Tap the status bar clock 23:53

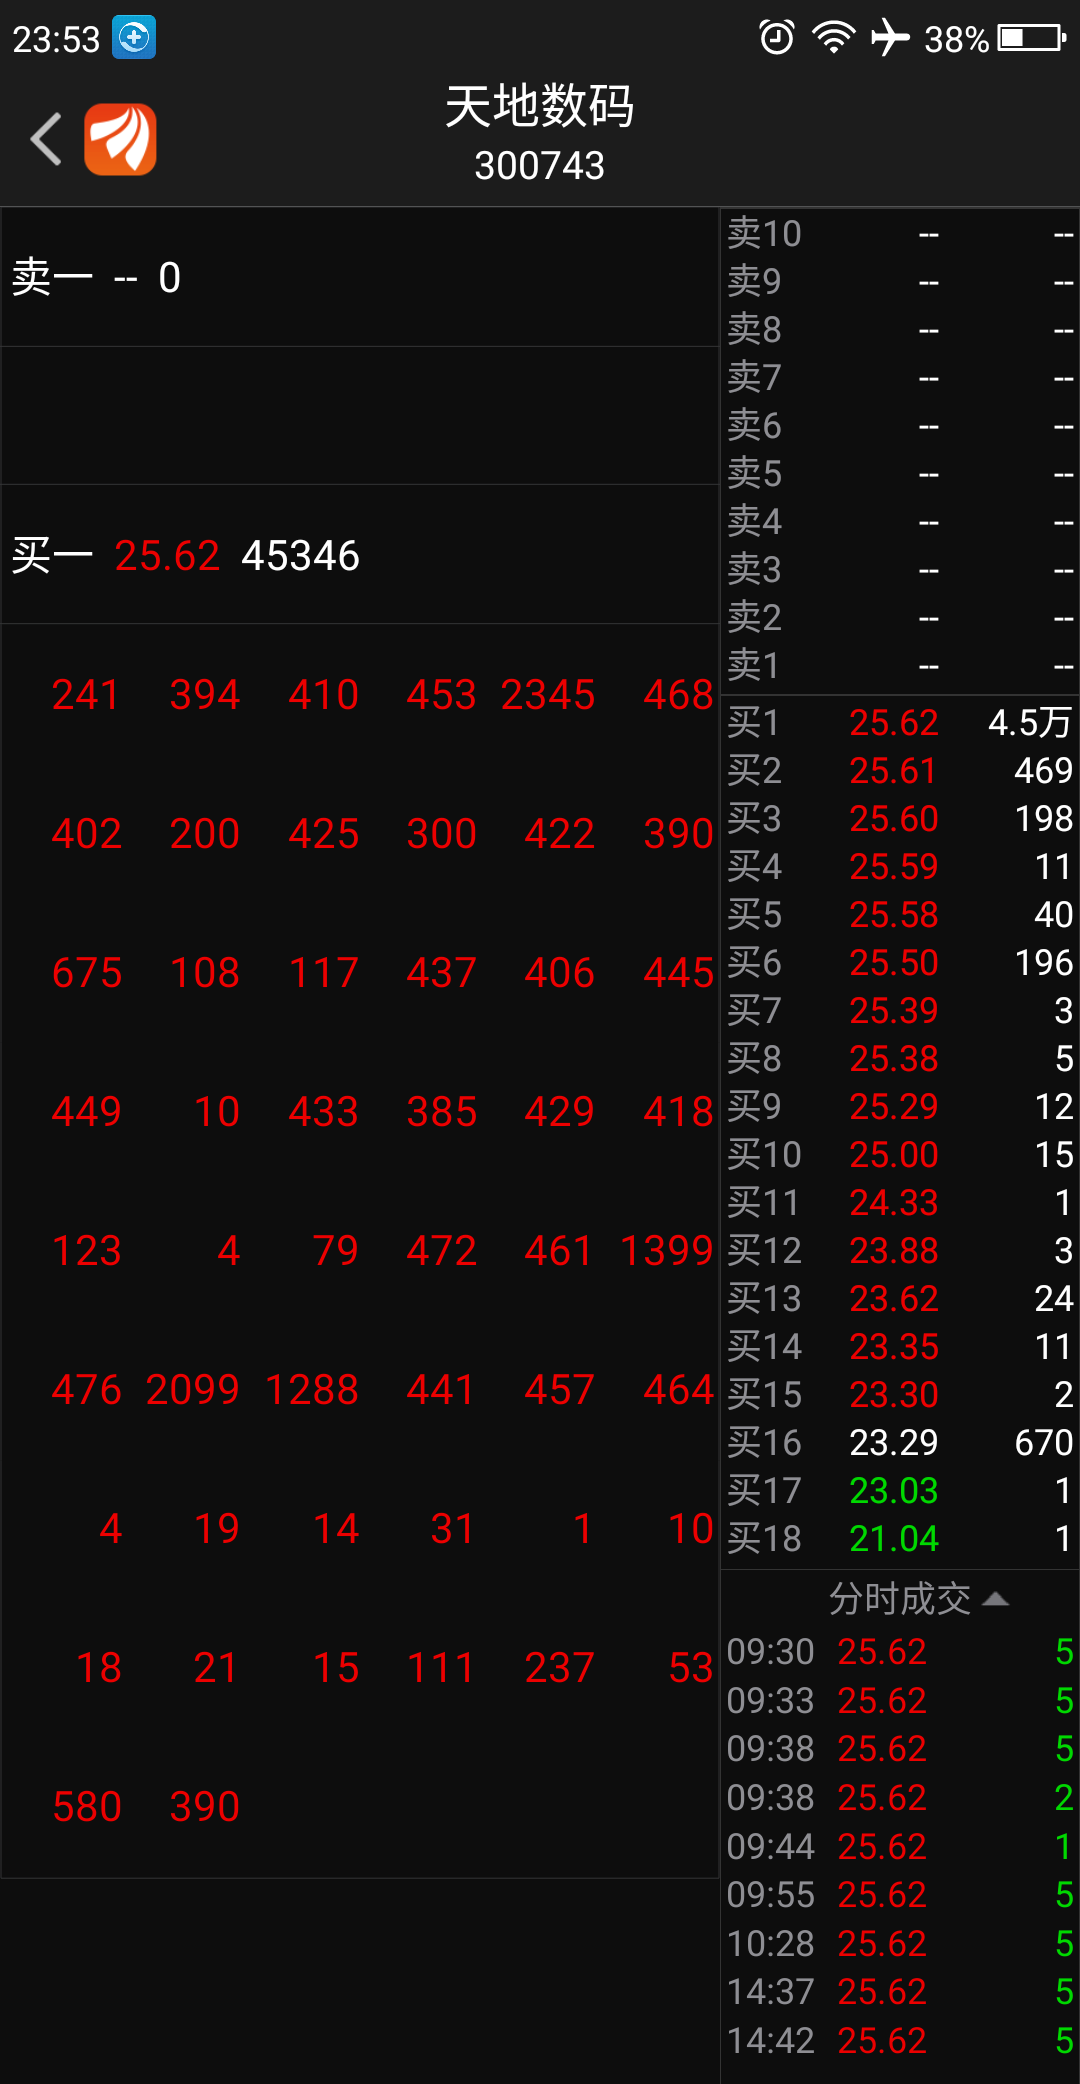[x=56, y=39]
